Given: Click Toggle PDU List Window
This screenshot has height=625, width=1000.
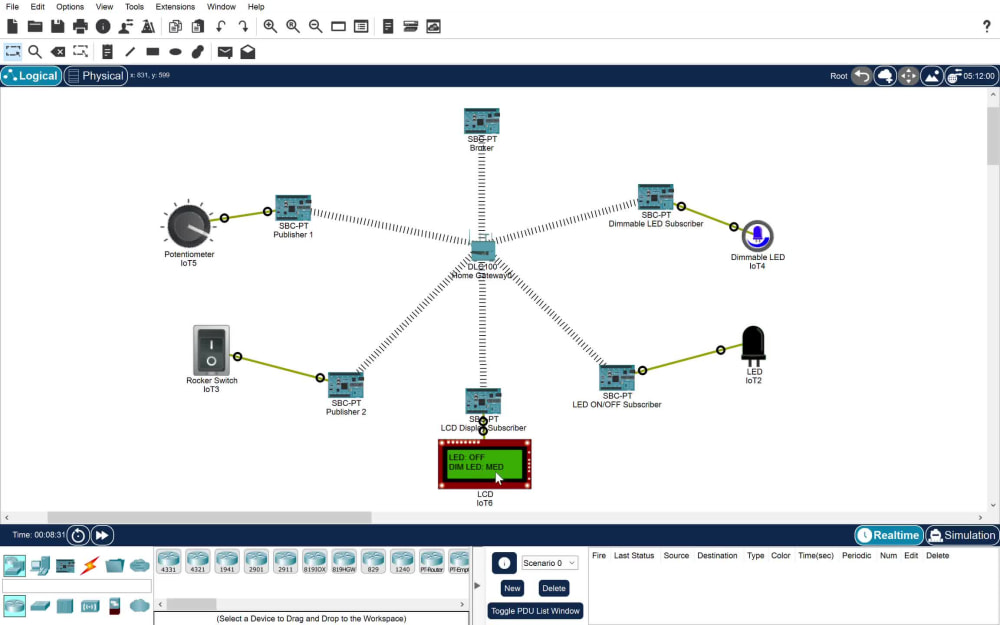Looking at the screenshot, I should click(x=535, y=611).
